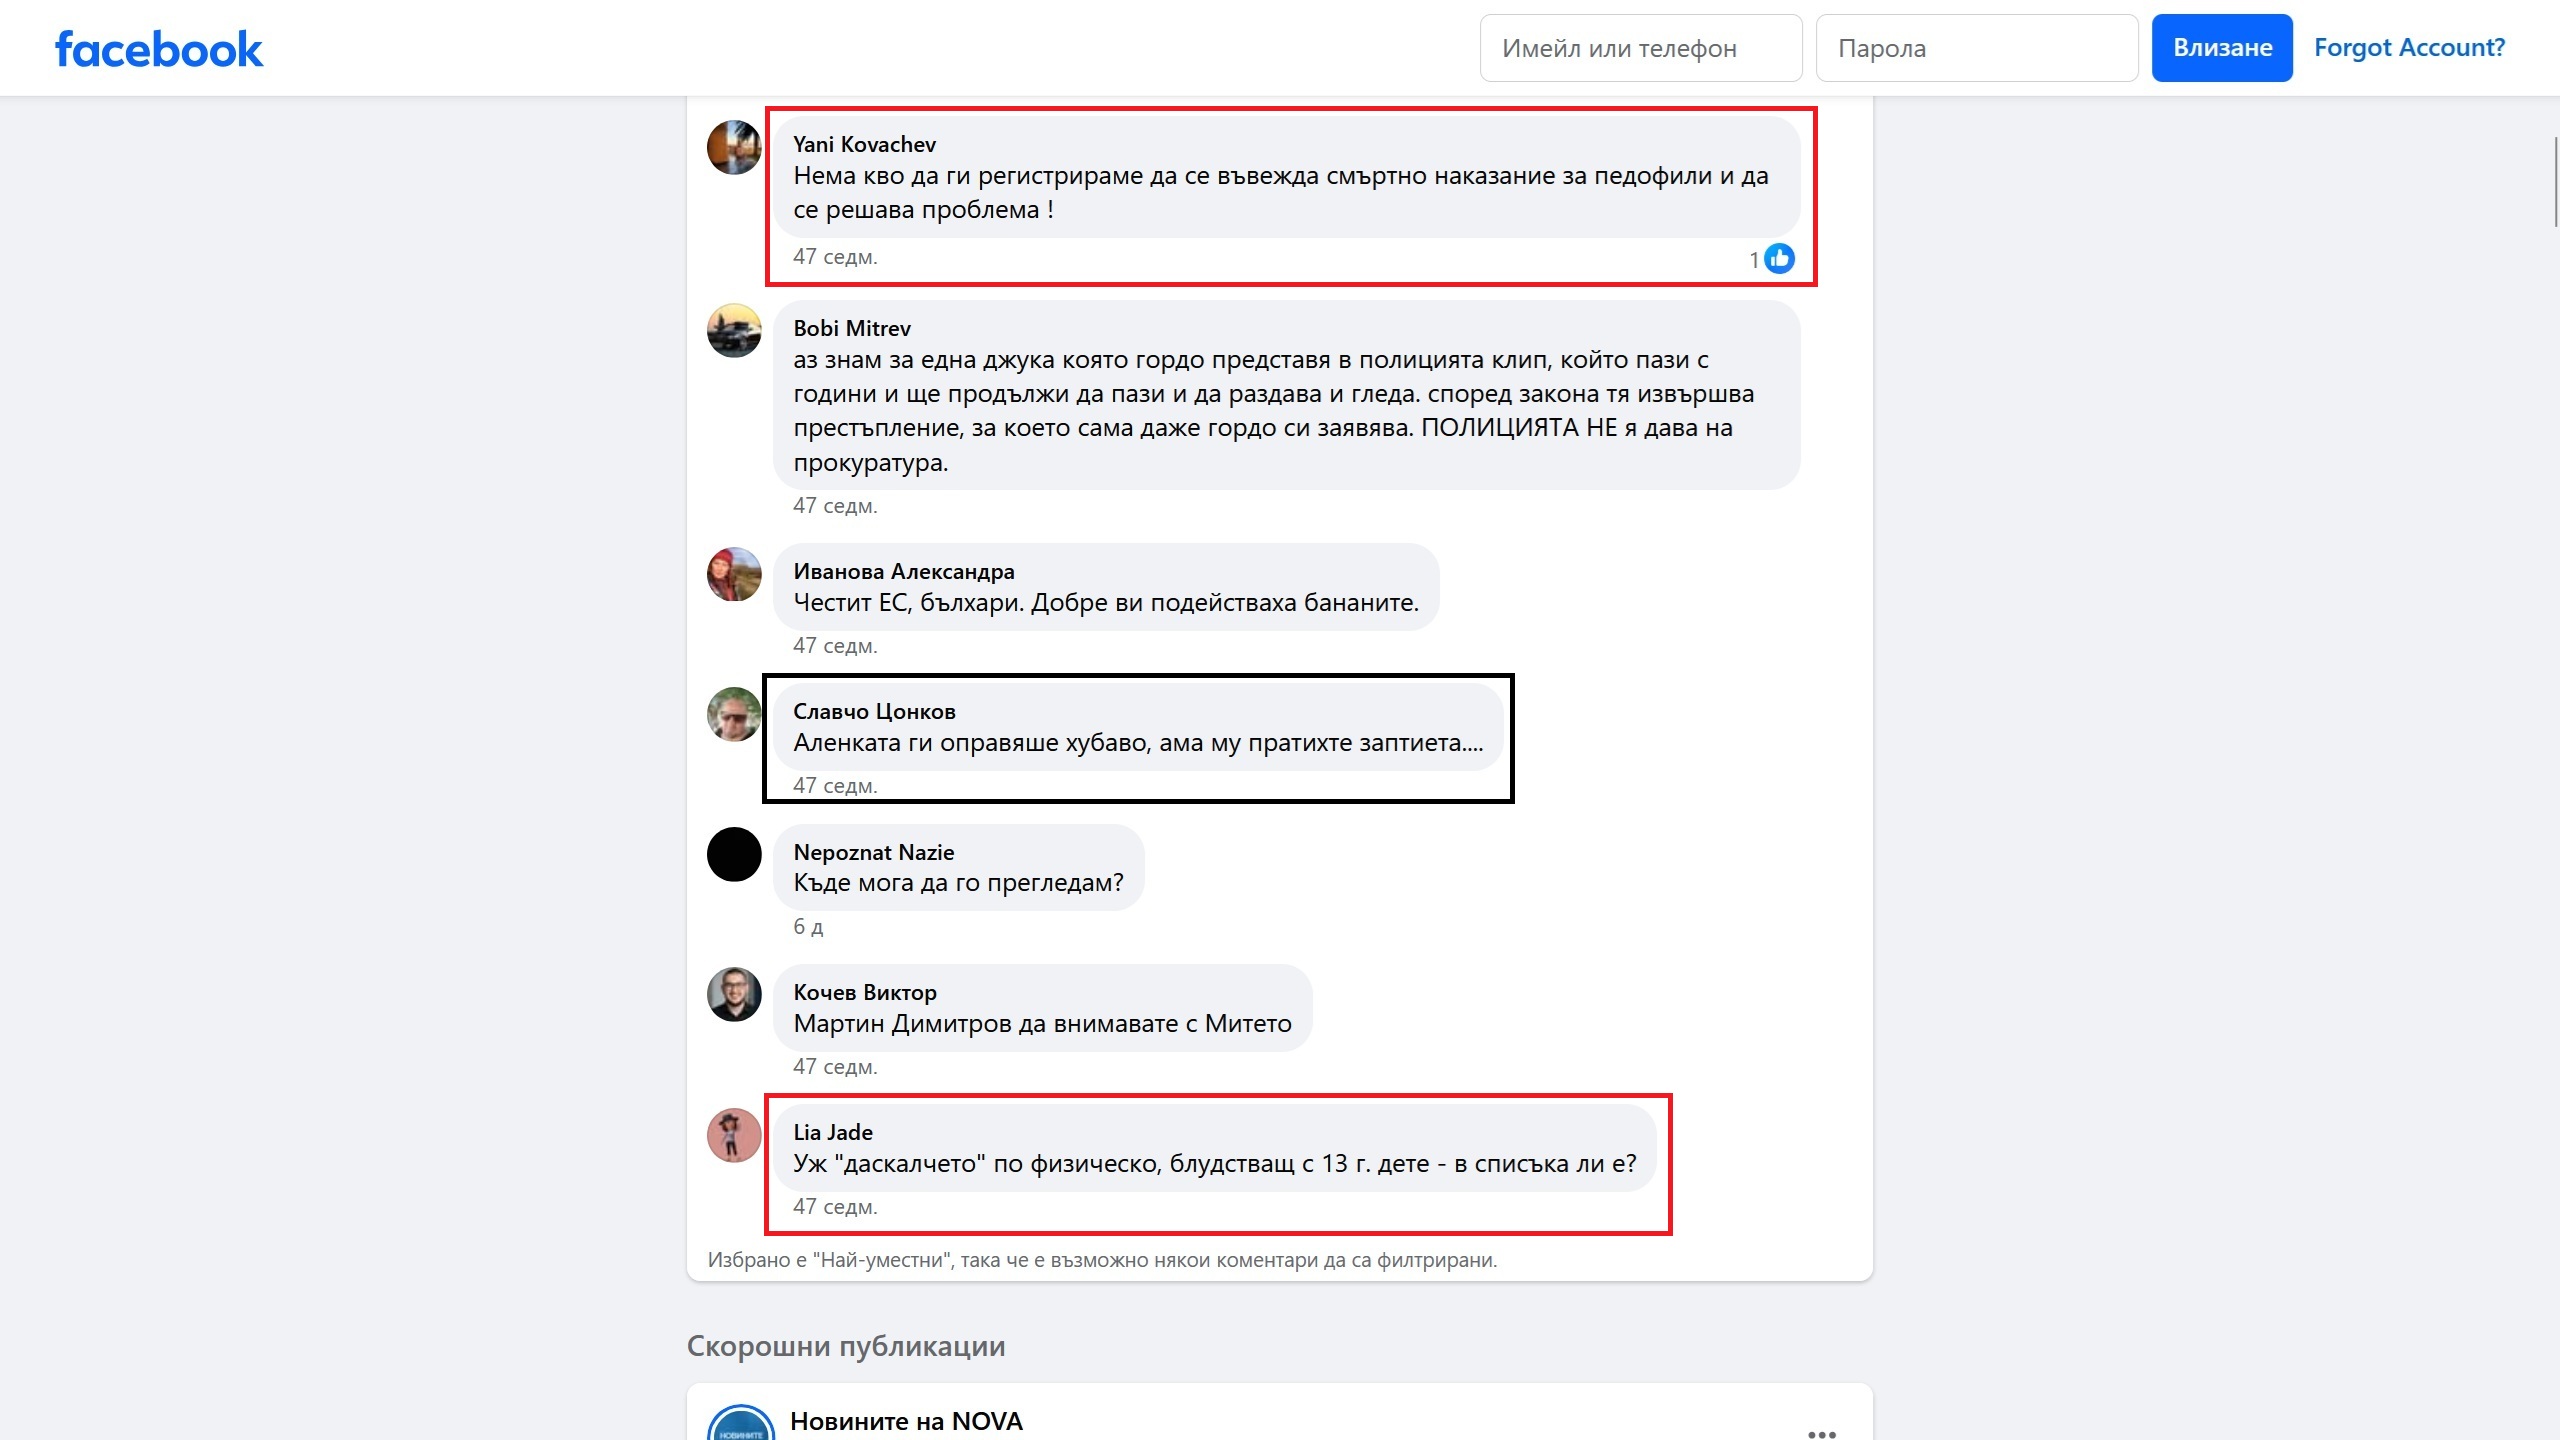The width and height of the screenshot is (2560, 1440).
Task: Click the Lia Jade name link
Action: pos(833,1132)
